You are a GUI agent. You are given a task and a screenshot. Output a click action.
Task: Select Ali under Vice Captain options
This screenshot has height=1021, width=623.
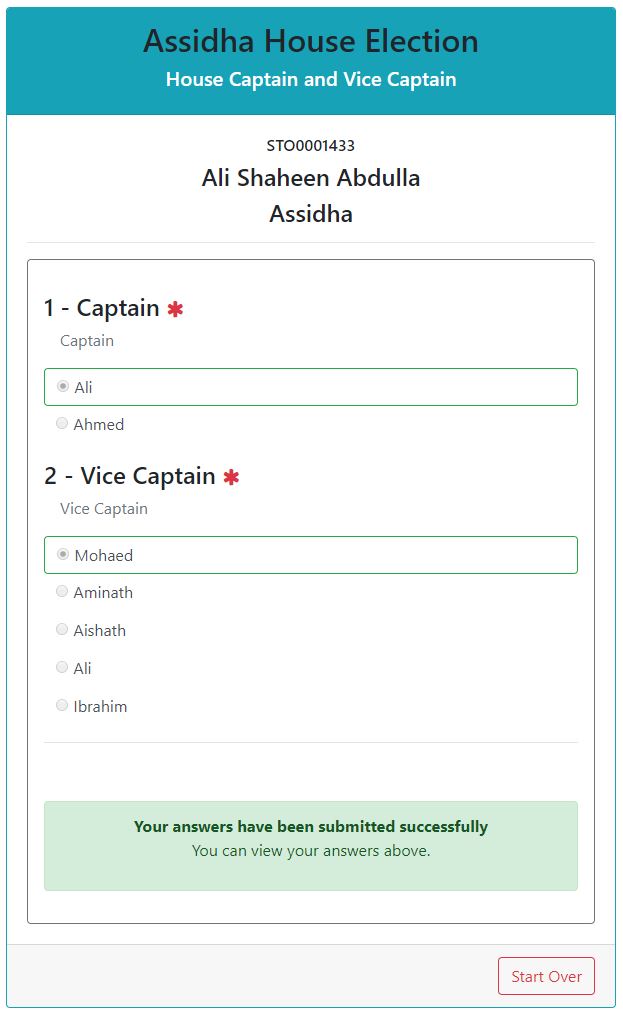coord(62,668)
